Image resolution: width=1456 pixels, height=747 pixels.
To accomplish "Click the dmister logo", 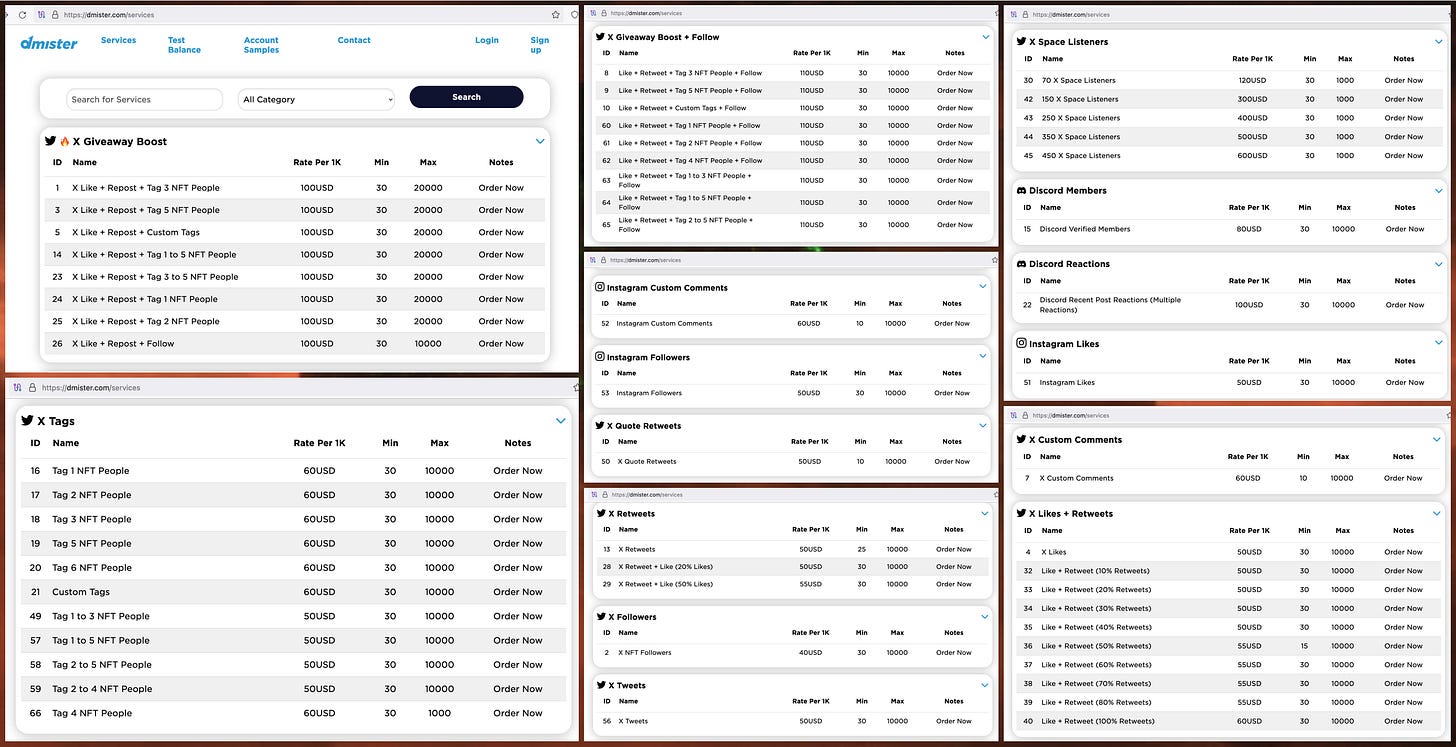I will coord(49,43).
